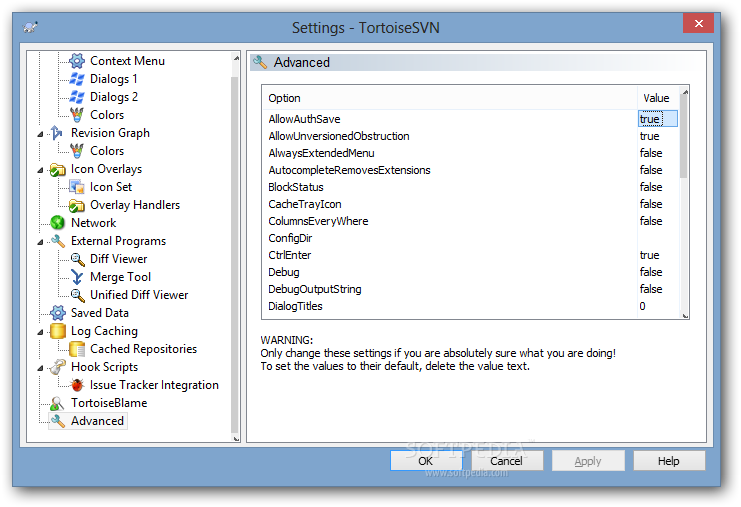Click the tree scrollbar up arrow

236,58
